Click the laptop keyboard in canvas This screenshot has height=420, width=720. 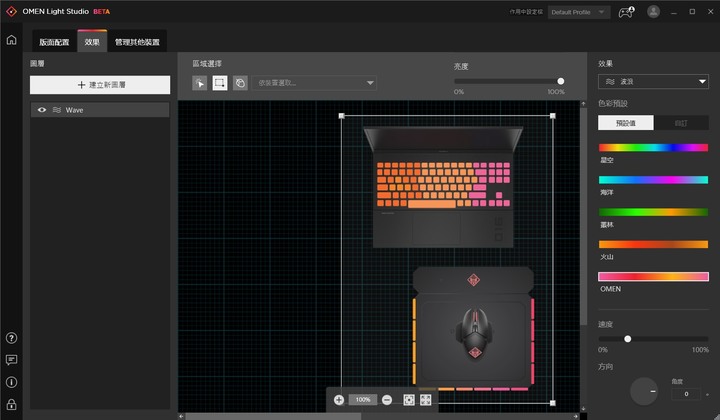point(443,185)
